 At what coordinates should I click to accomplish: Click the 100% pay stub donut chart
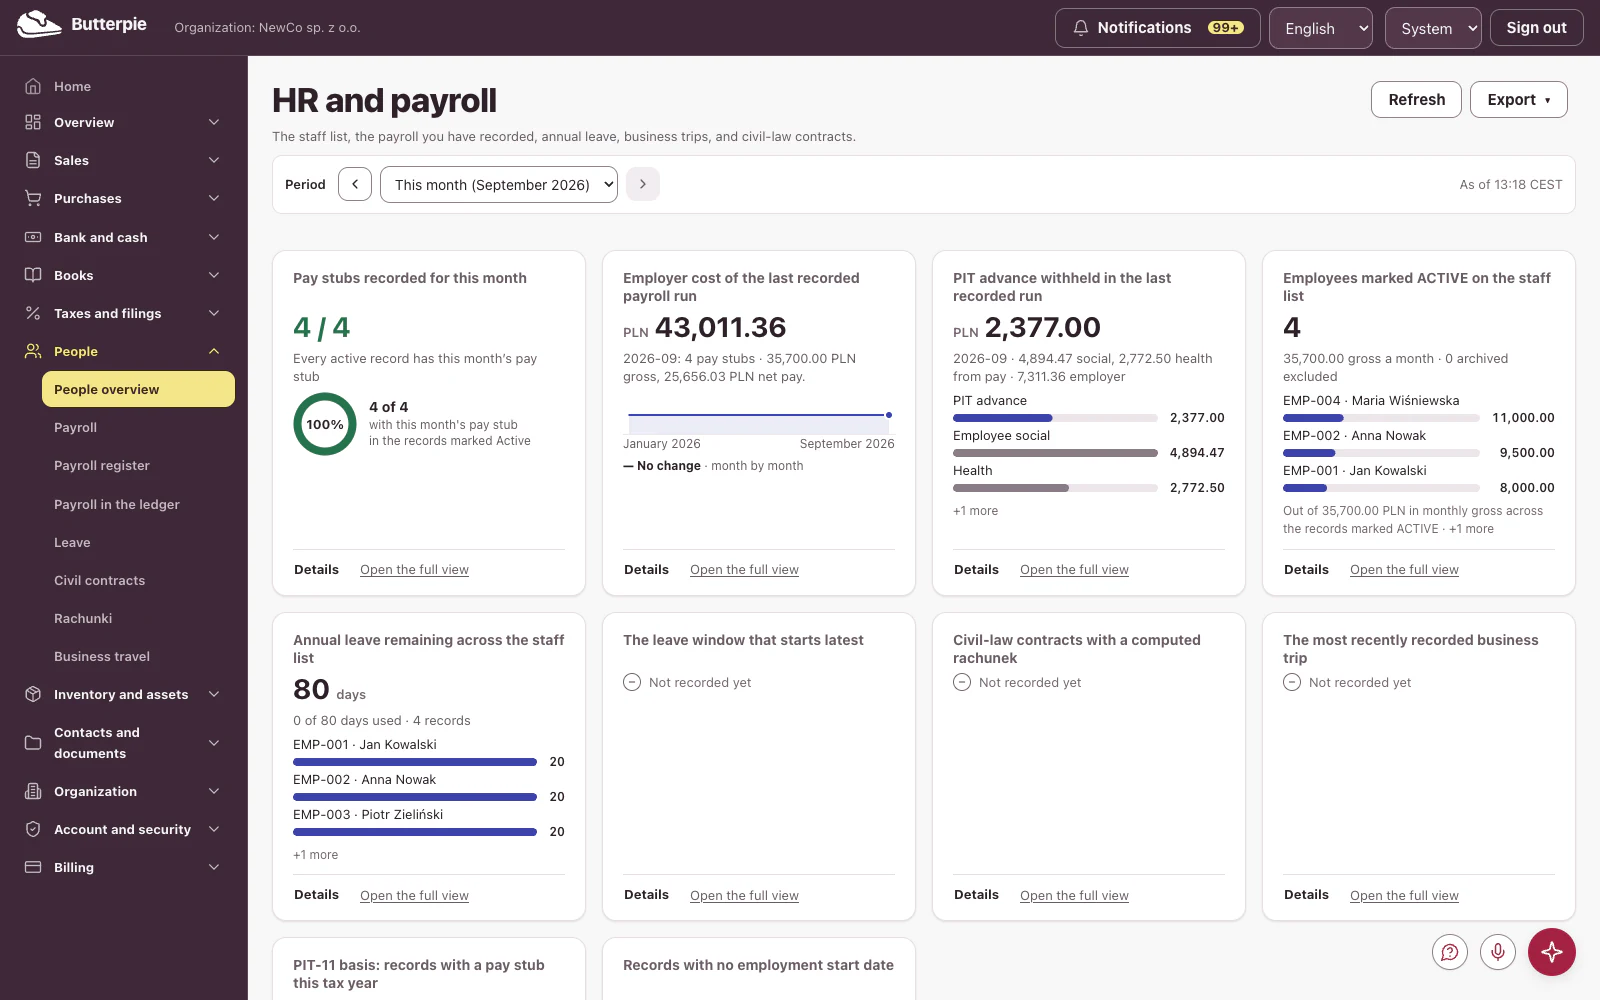coord(325,424)
